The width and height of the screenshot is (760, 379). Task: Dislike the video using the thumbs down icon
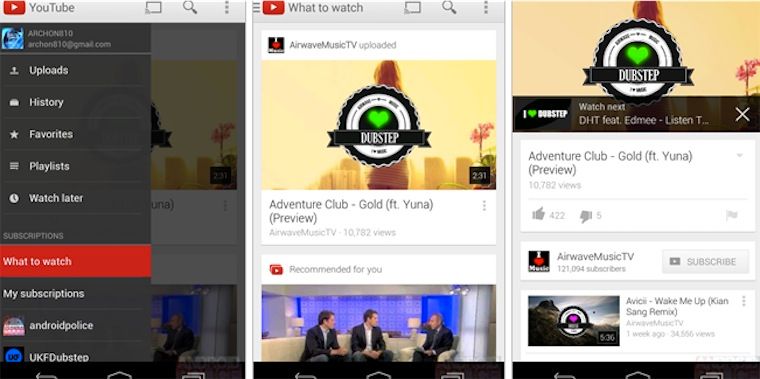[586, 216]
